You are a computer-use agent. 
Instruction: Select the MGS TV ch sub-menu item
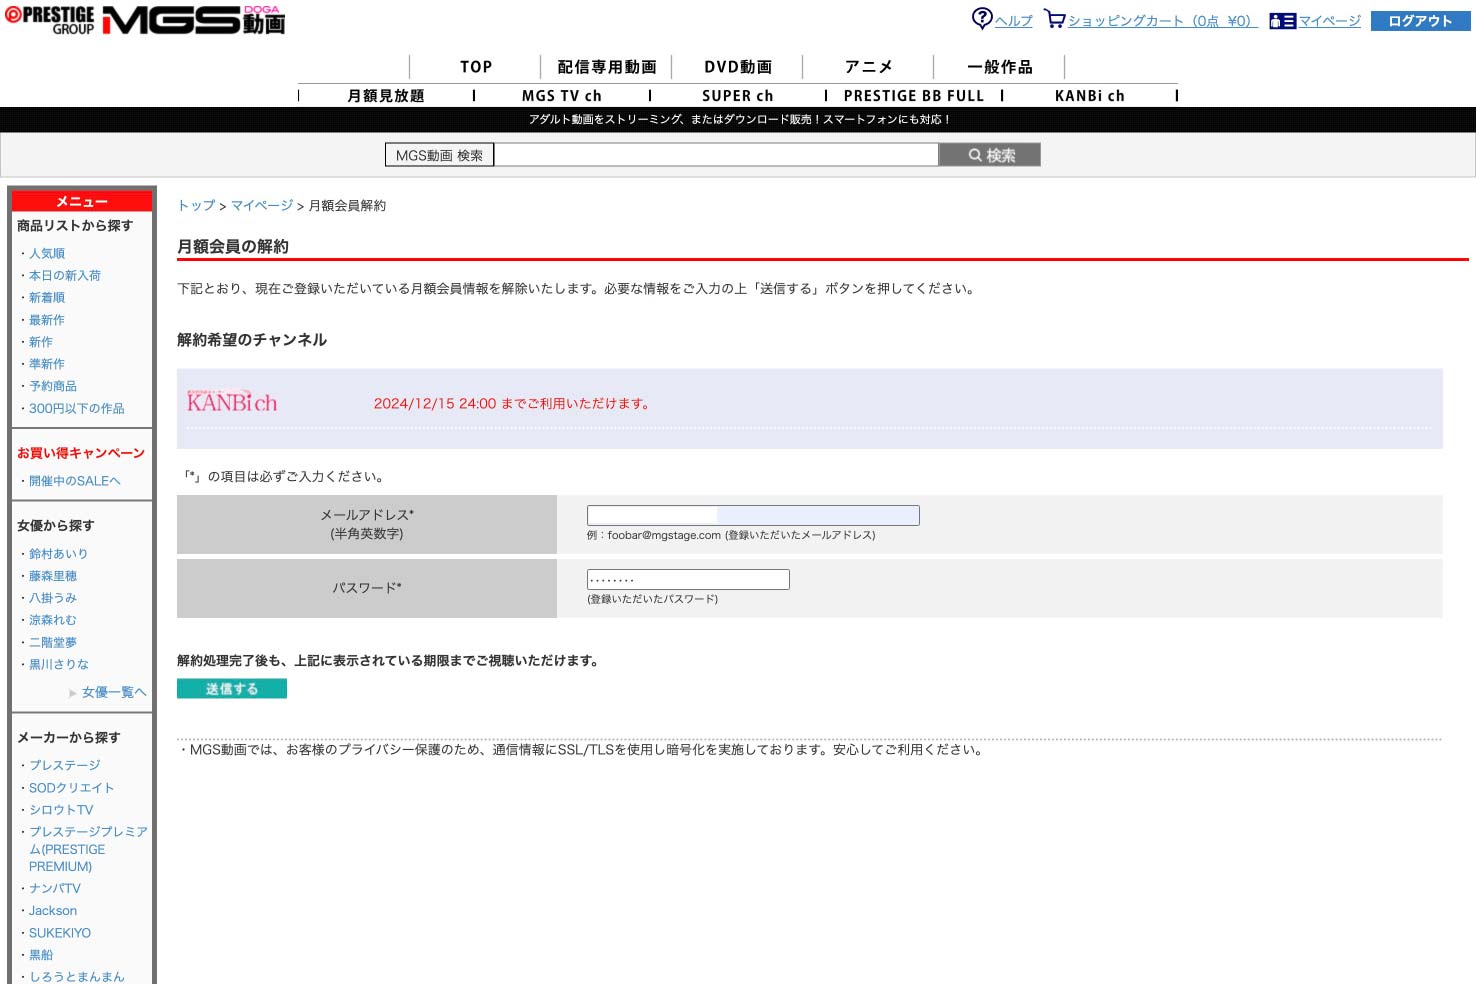pos(562,96)
